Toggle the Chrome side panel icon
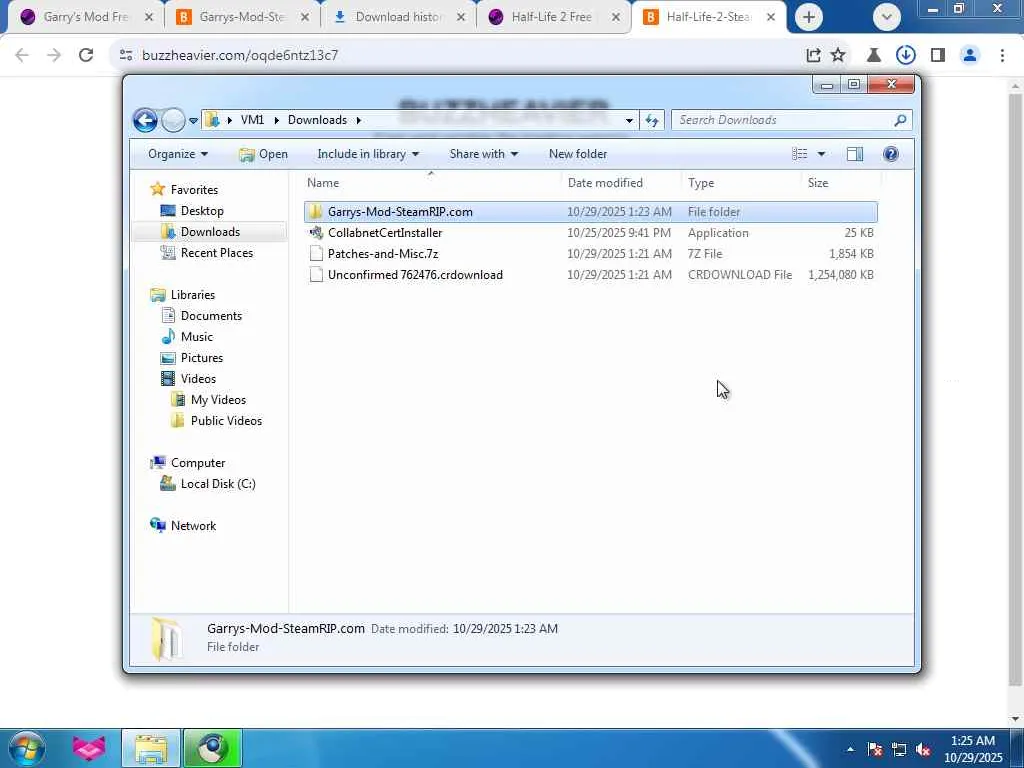This screenshot has width=1024, height=768. (x=938, y=56)
